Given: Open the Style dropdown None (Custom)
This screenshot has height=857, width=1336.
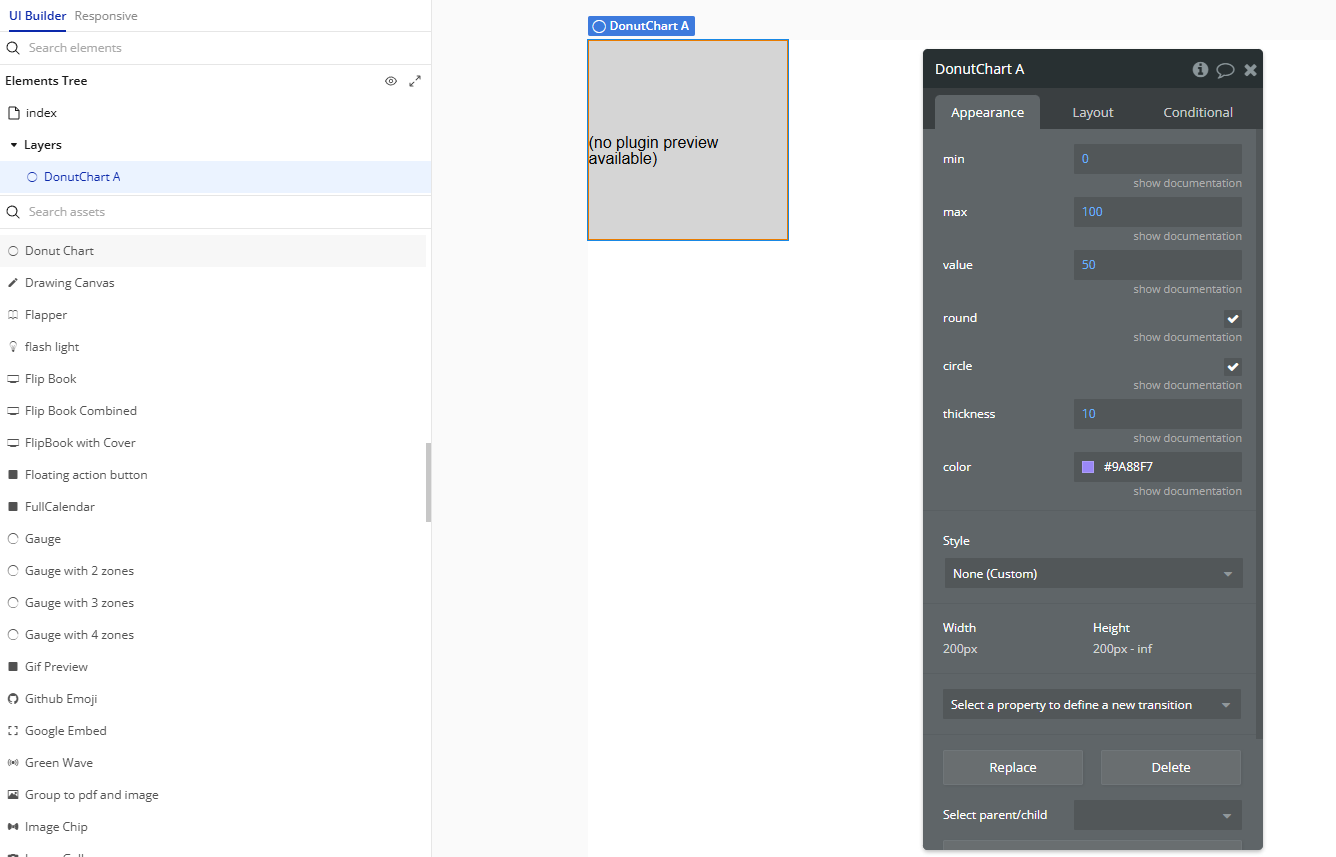Looking at the screenshot, I should point(1093,574).
